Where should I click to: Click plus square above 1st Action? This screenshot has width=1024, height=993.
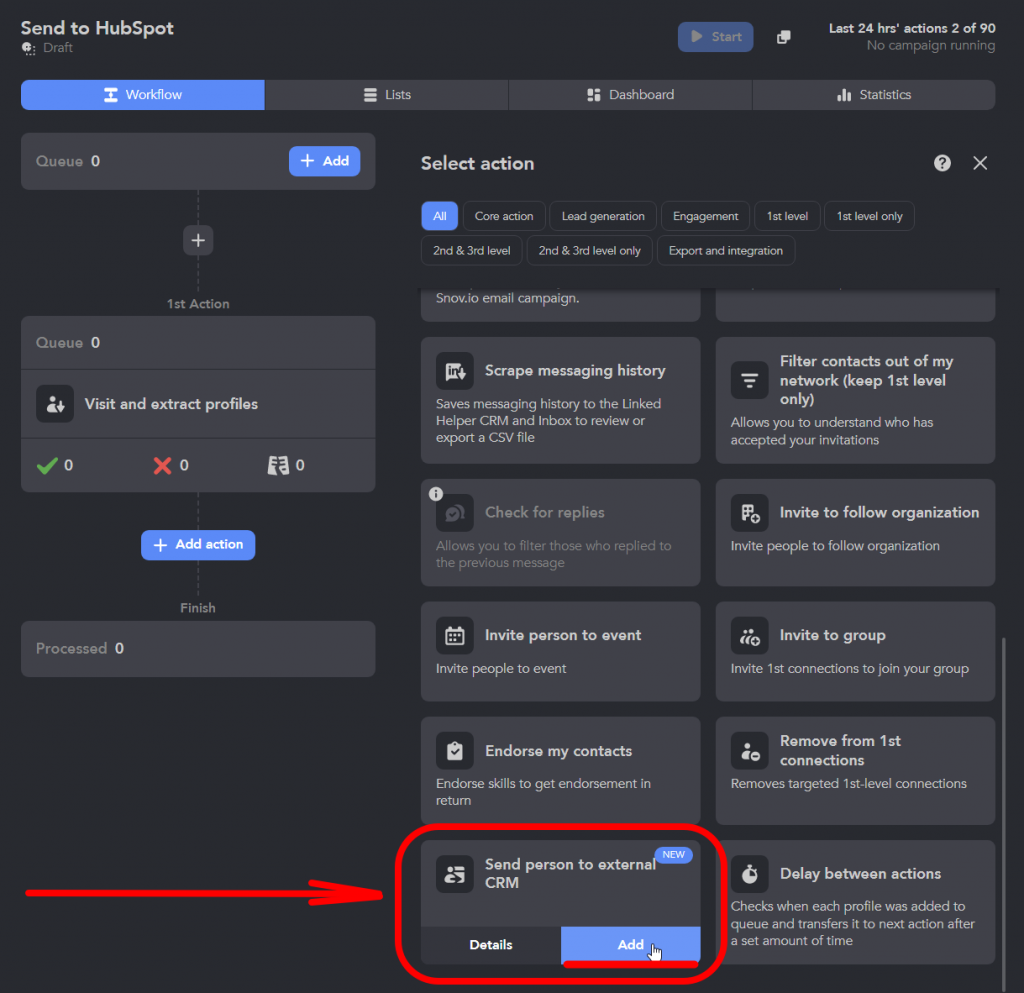[x=198, y=240]
